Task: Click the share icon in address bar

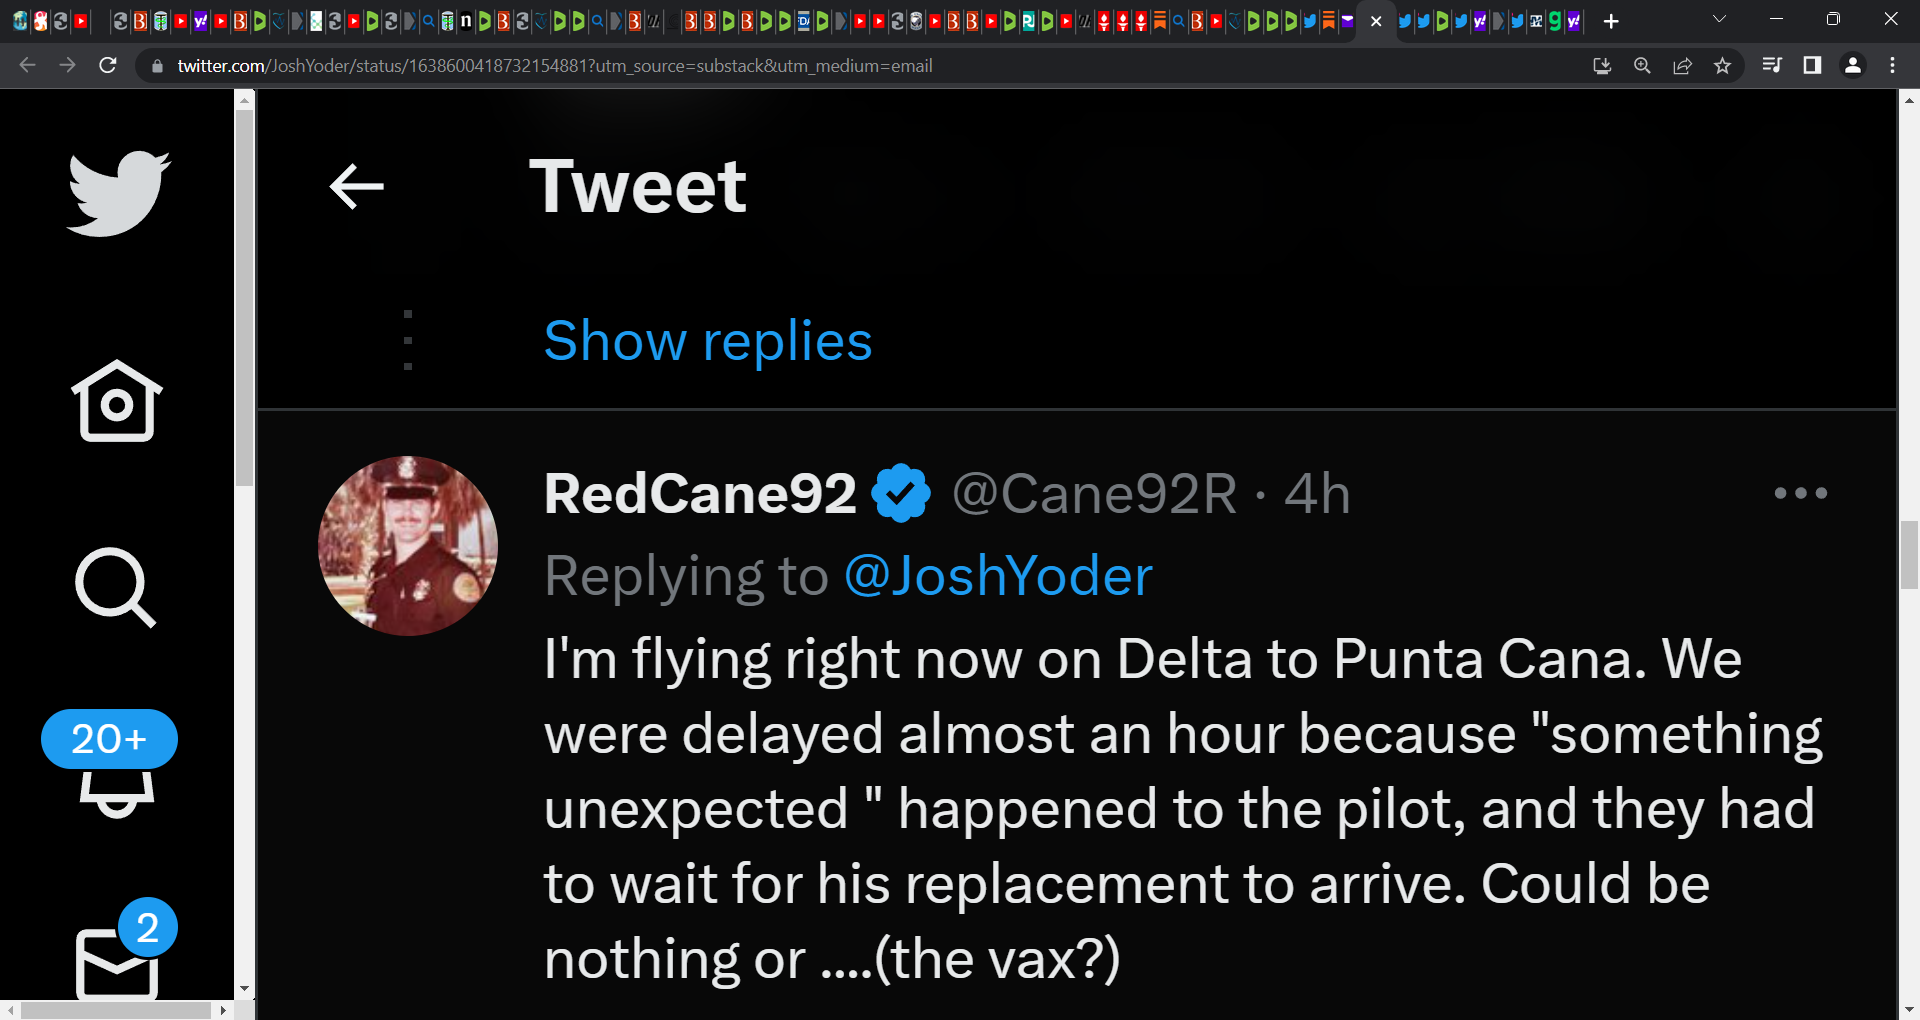Action: point(1683,65)
